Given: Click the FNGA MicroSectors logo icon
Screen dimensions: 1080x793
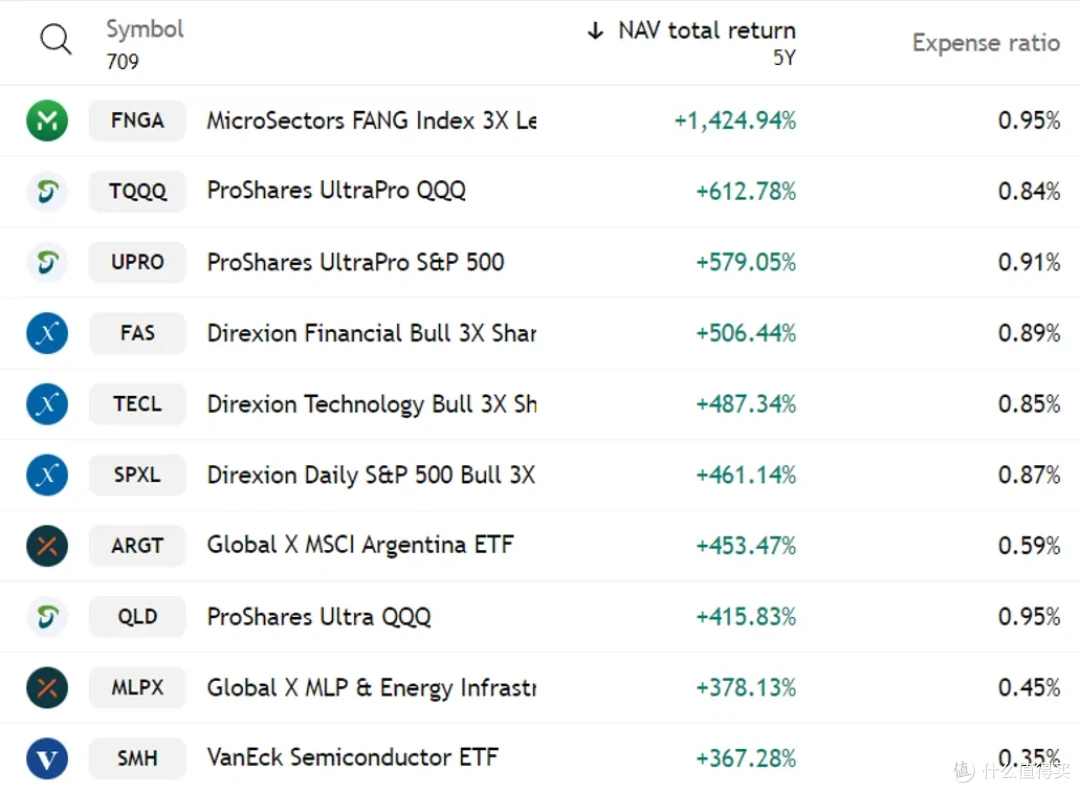Looking at the screenshot, I should coord(47,121).
